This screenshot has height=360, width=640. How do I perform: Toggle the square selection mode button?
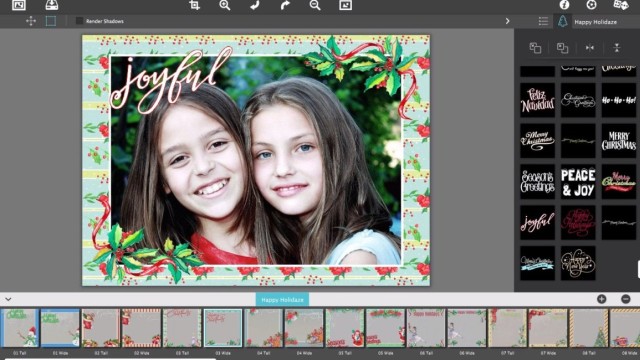(x=51, y=21)
